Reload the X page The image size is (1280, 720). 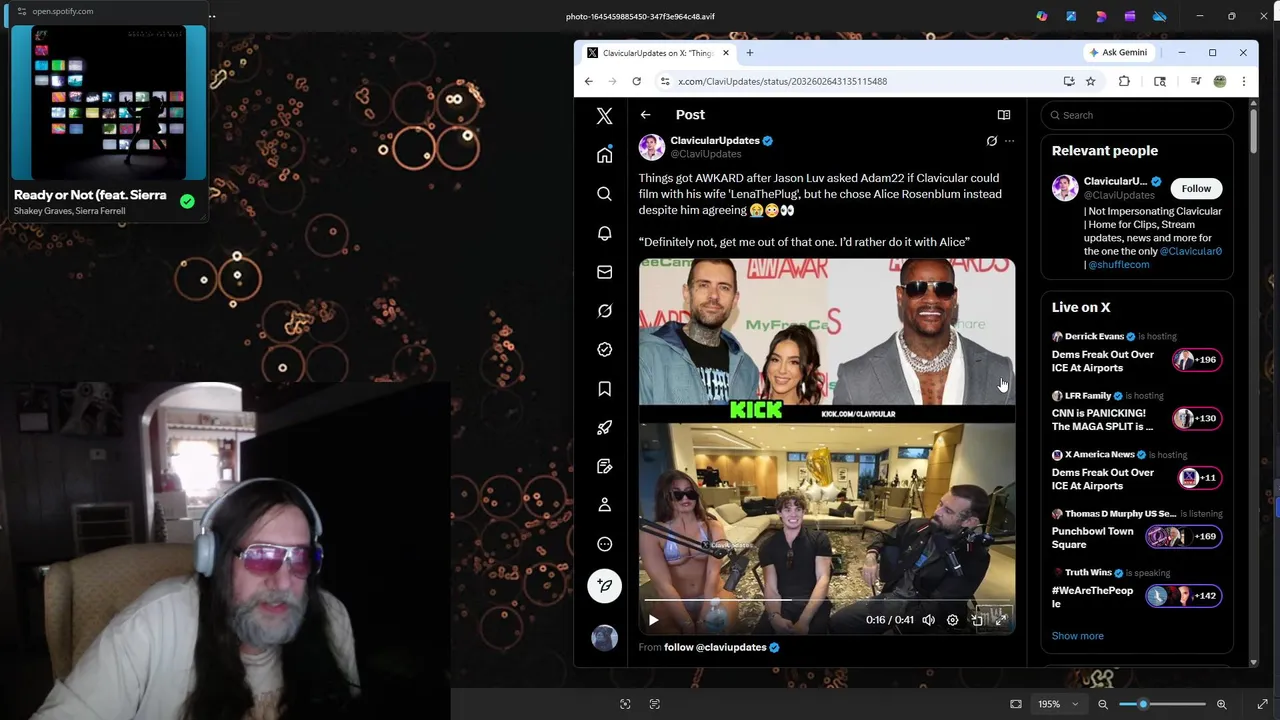click(636, 81)
